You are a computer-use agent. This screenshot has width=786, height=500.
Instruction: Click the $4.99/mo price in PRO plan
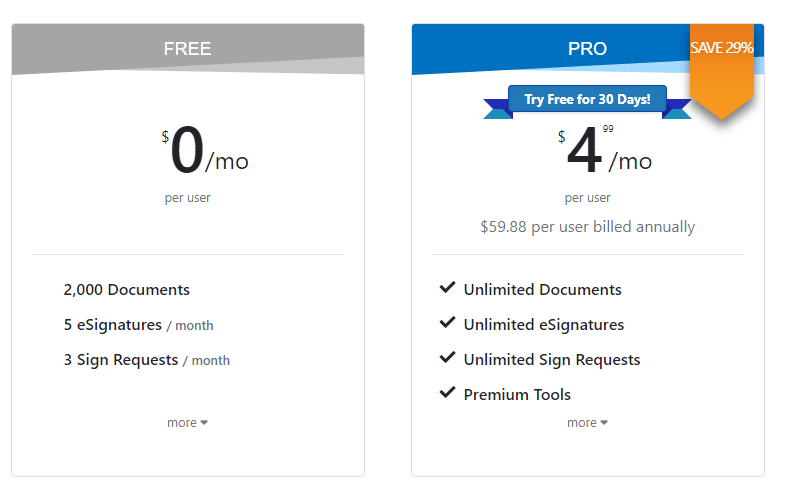(605, 153)
